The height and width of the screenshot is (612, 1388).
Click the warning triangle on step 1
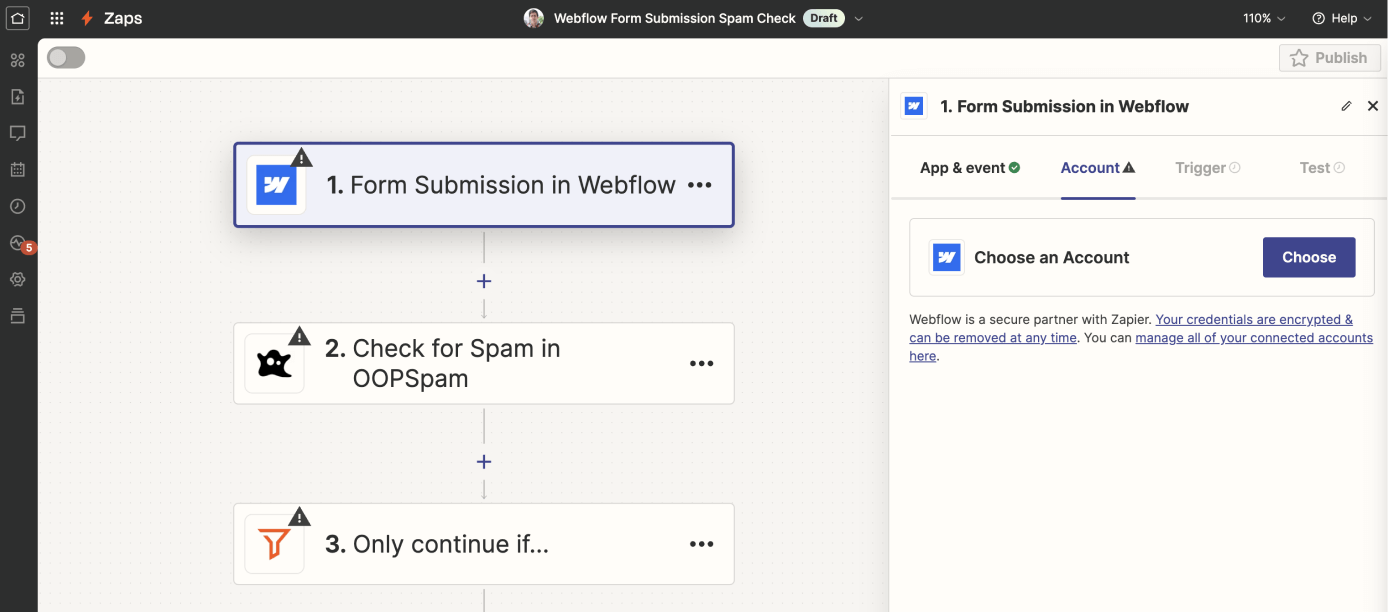coord(301,158)
